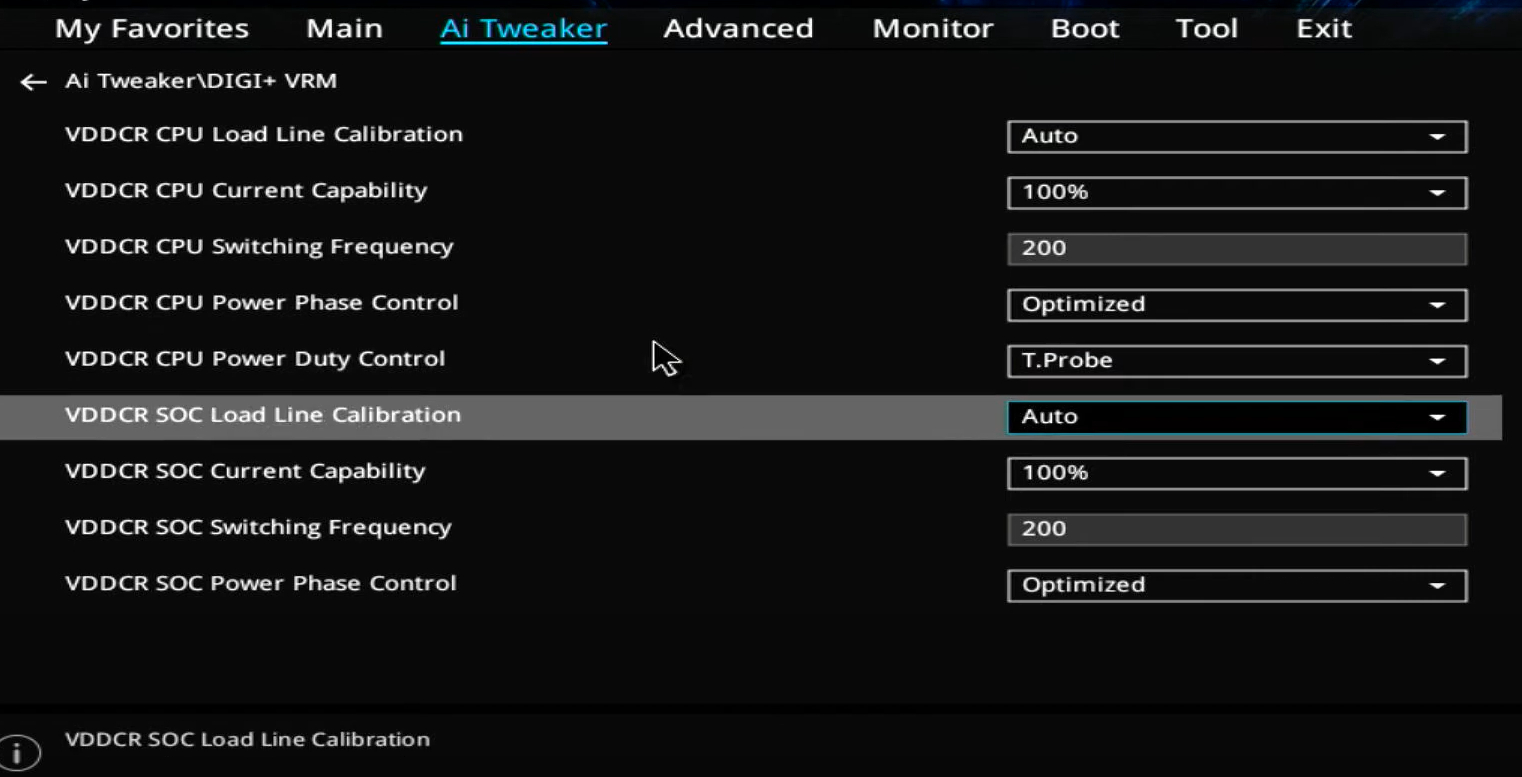
Task: Expand VDDCR CPU Load Line Calibration dropdown
Action: point(1236,136)
